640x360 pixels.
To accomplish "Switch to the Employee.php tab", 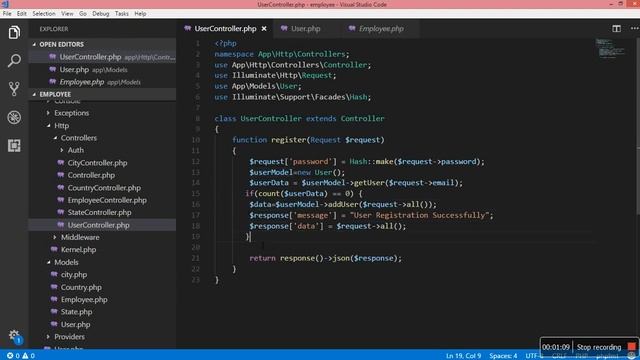I will click(381, 29).
